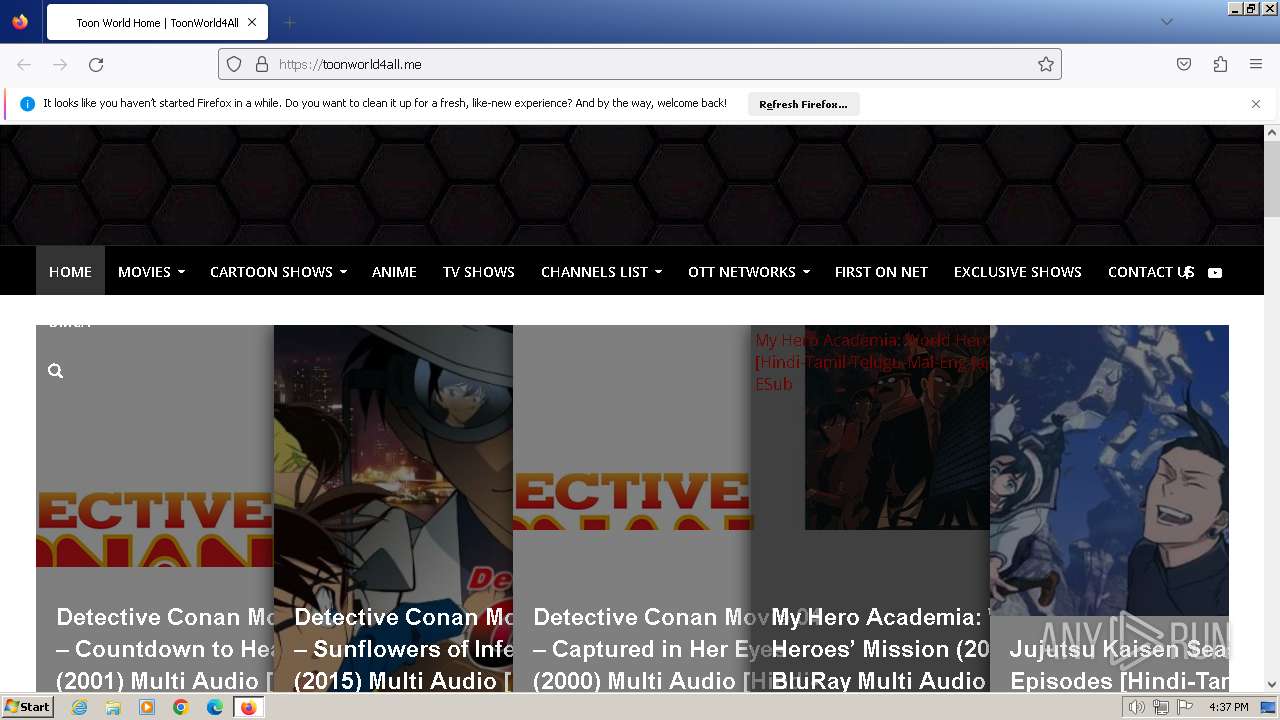This screenshot has height=720, width=1280.
Task: Click the Jujutsu Kaisen poster thumbnail
Action: click(1109, 470)
